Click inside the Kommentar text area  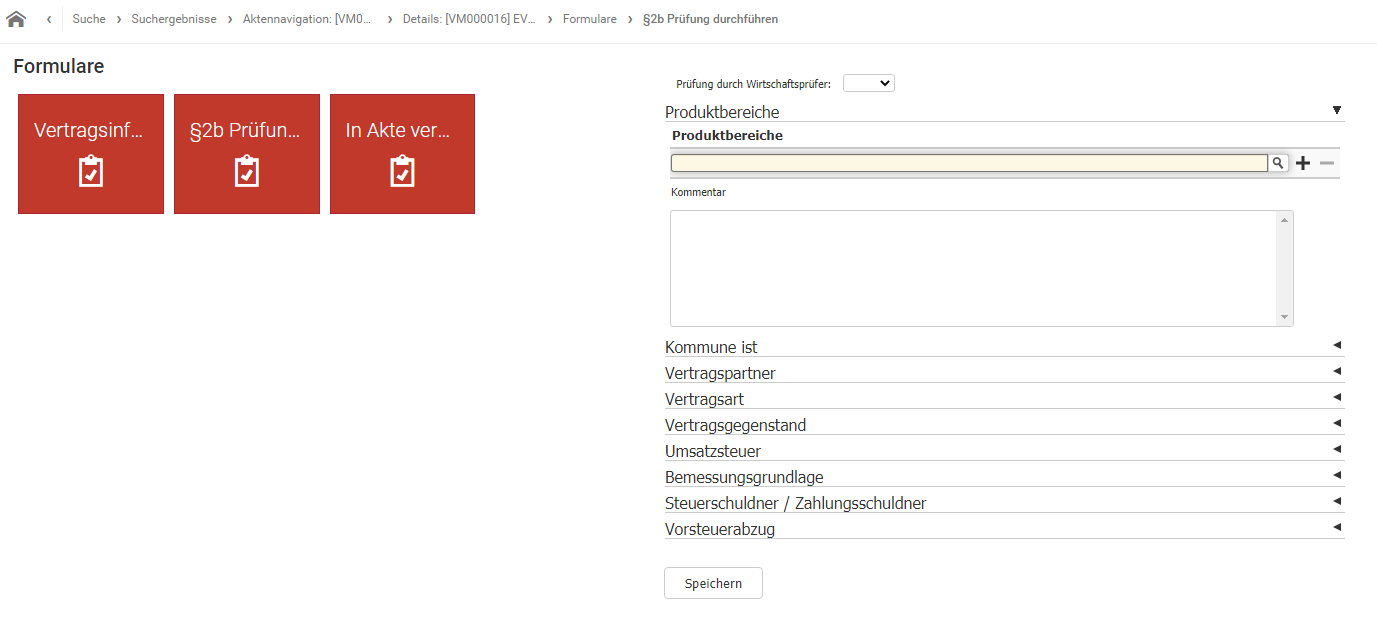pyautogui.click(x=972, y=268)
